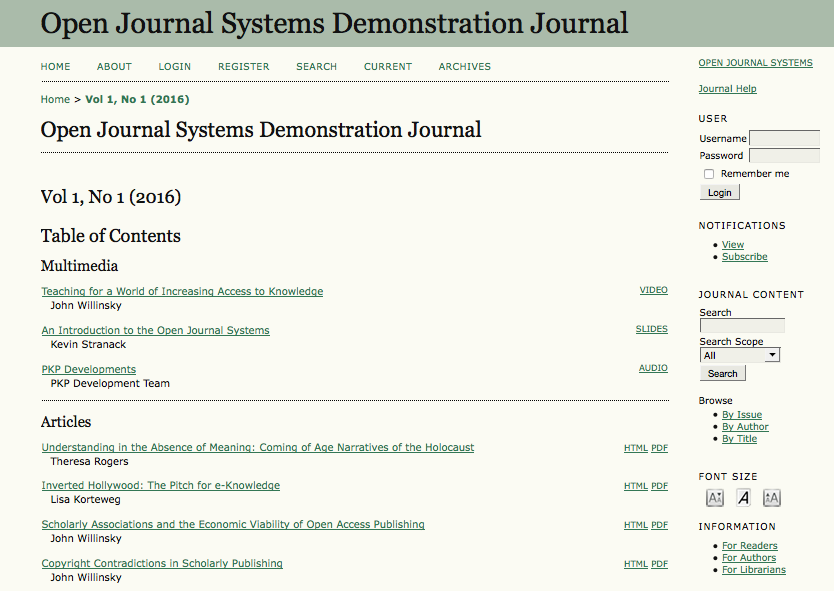Image resolution: width=834 pixels, height=591 pixels.
Task: Click the default font size icon
Action: click(x=743, y=498)
